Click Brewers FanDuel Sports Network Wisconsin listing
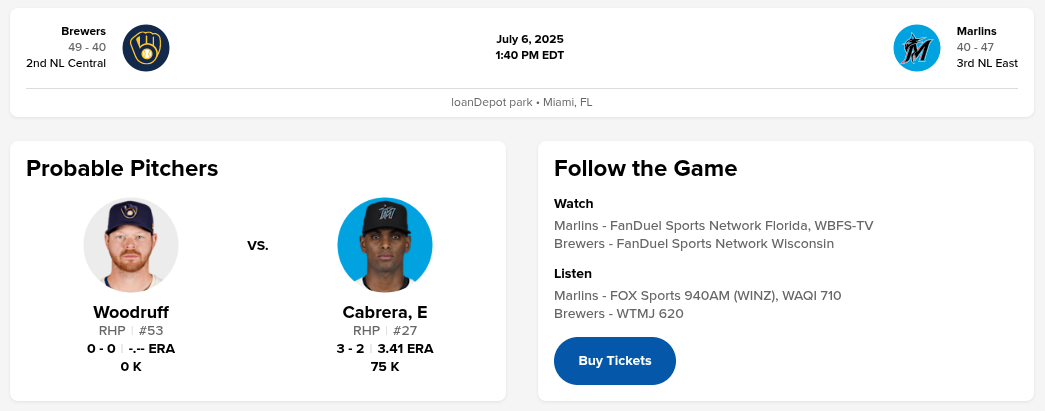This screenshot has width=1045, height=411. 694,243
